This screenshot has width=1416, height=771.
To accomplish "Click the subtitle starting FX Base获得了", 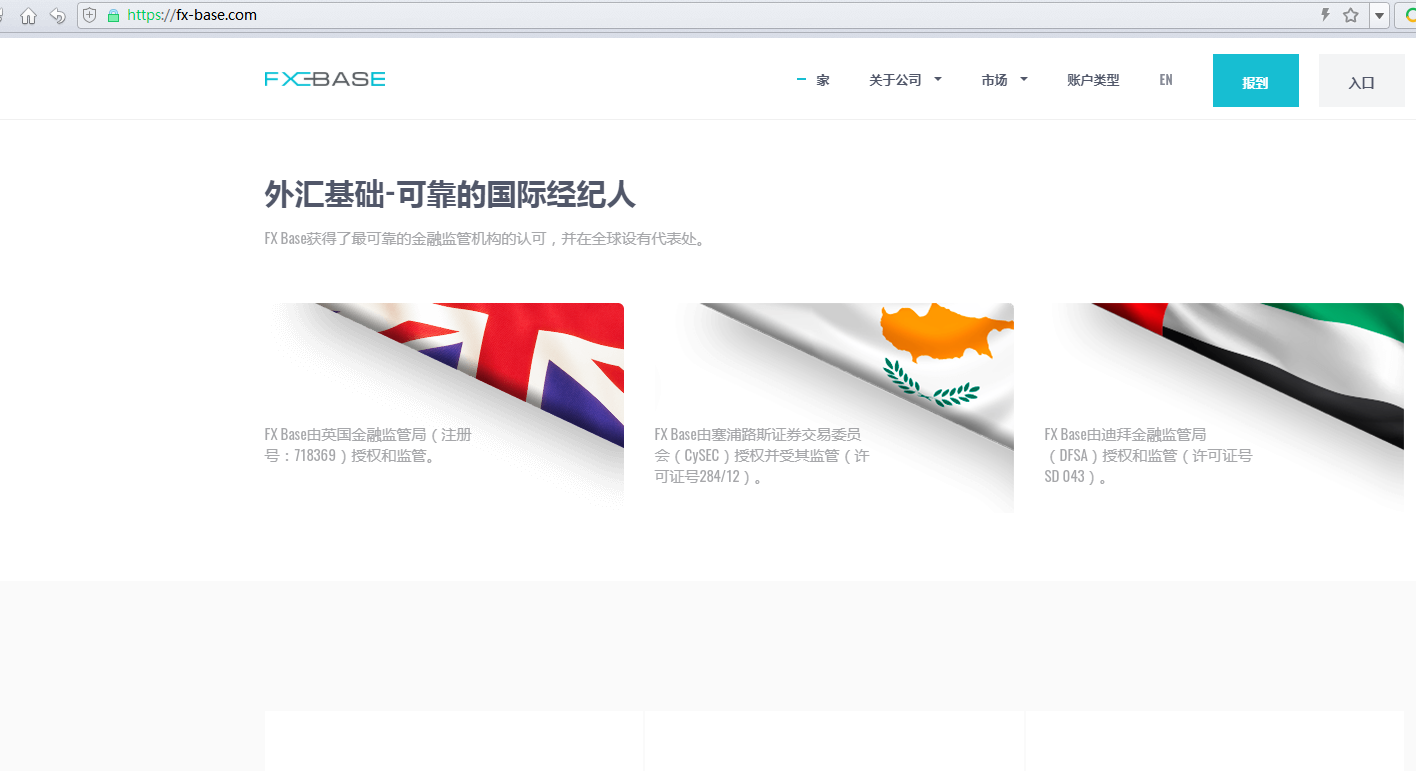I will click(485, 239).
